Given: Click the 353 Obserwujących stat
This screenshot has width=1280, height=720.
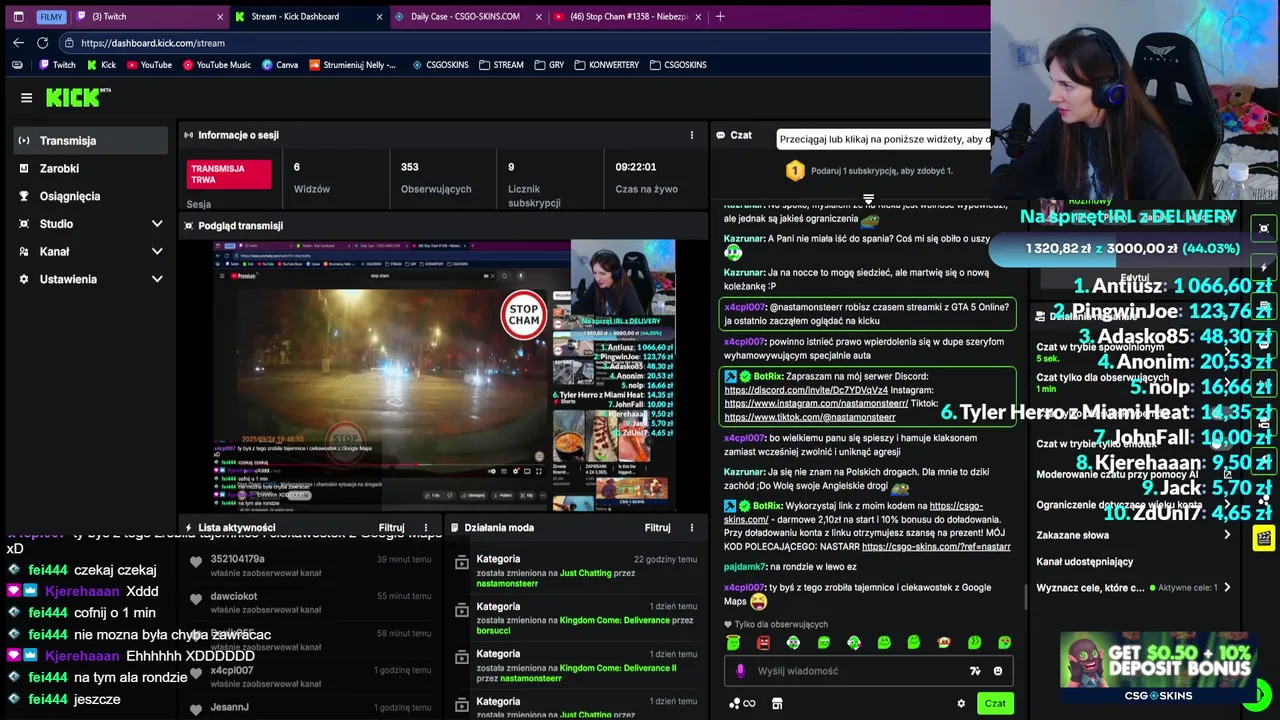Looking at the screenshot, I should click(436, 177).
